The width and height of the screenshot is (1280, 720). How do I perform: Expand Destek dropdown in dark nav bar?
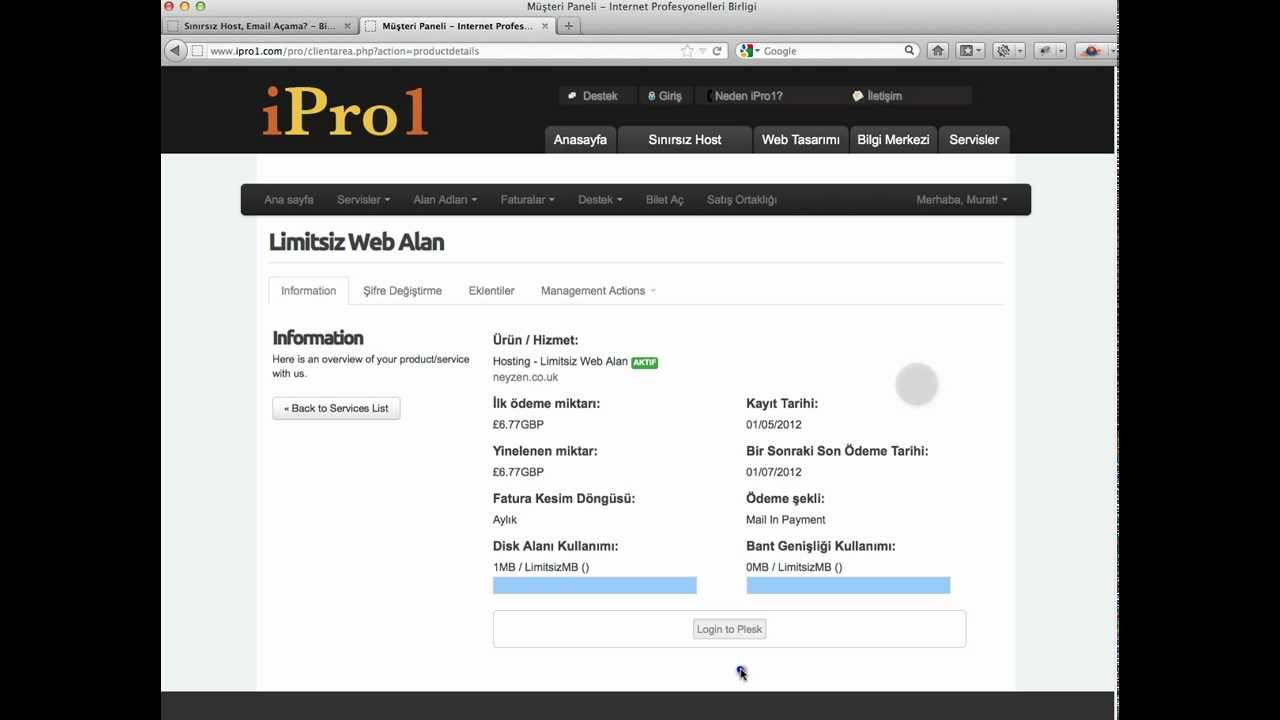[600, 200]
